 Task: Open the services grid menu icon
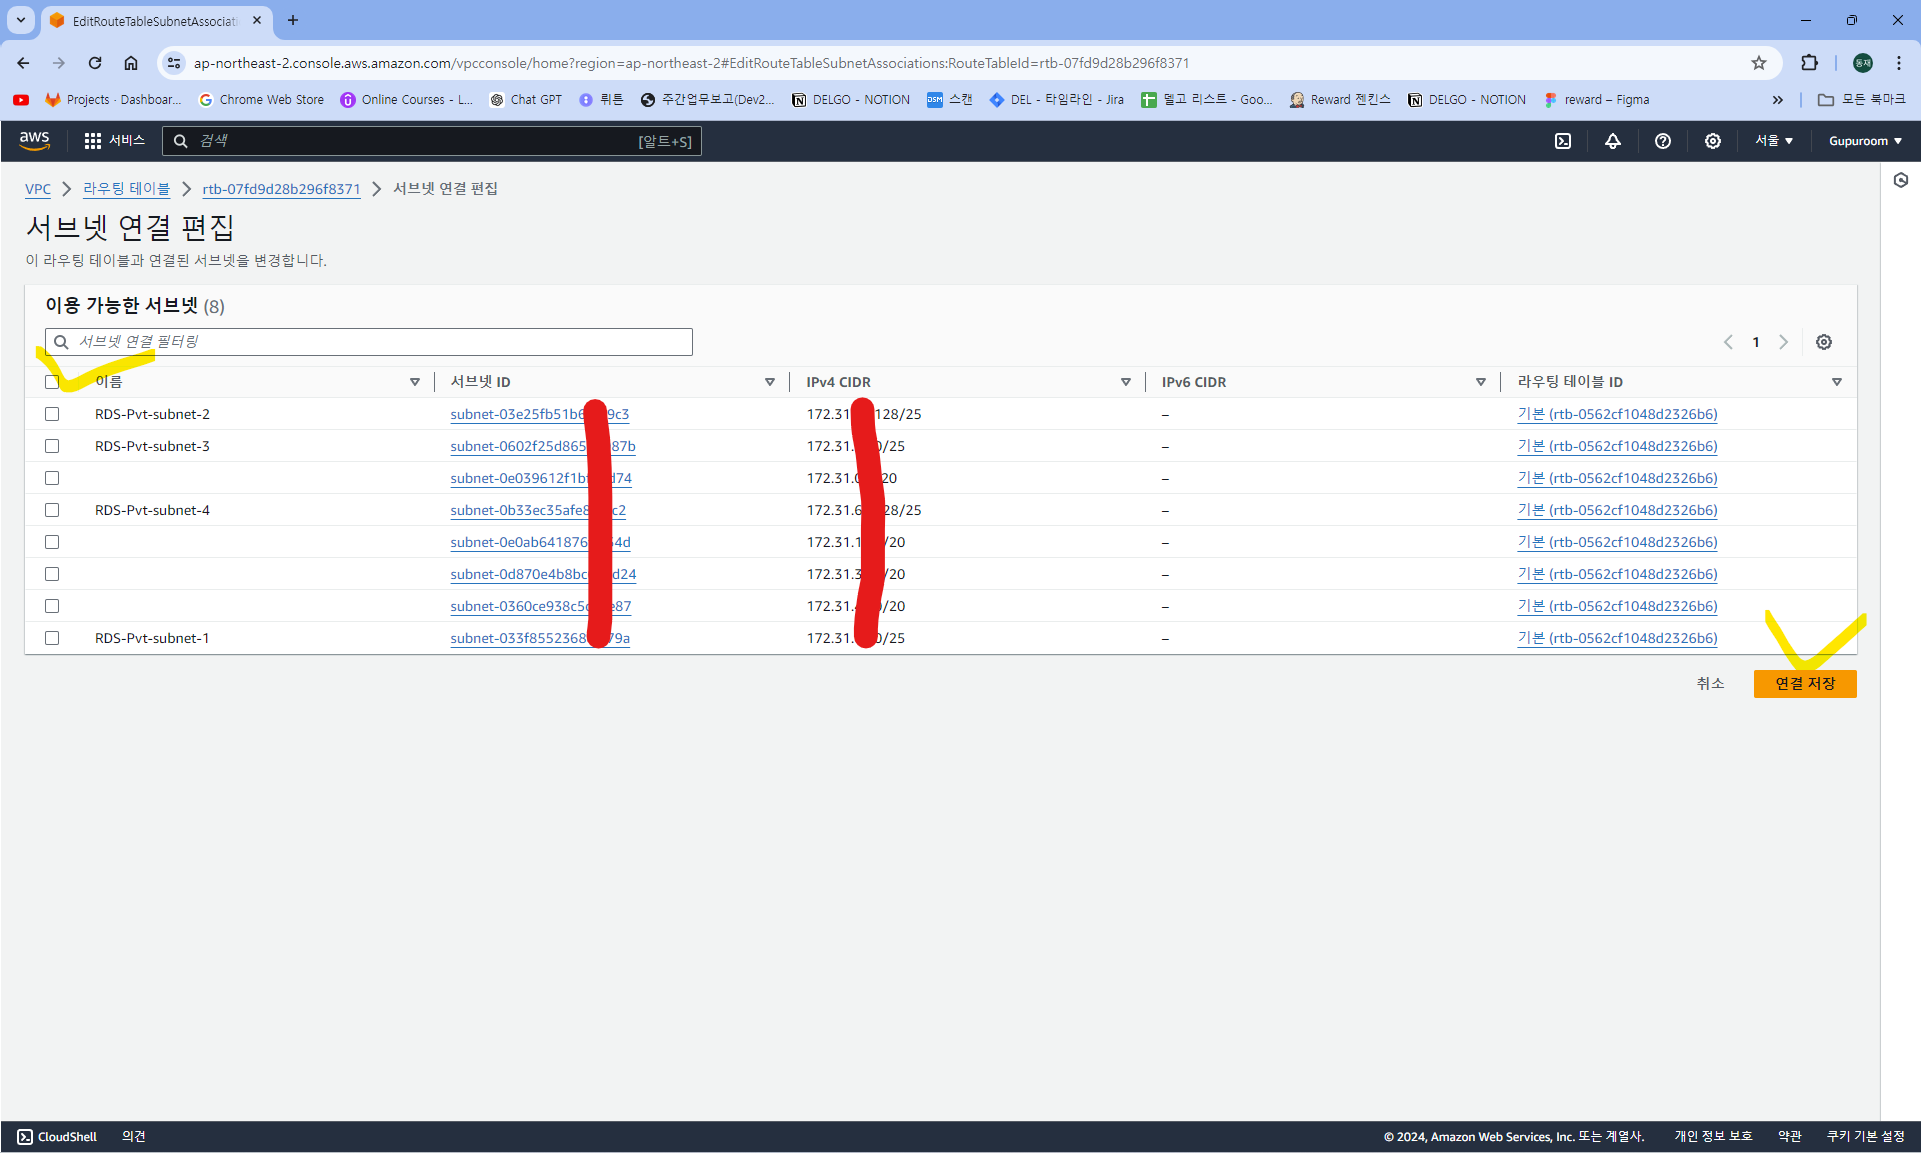click(x=92, y=141)
